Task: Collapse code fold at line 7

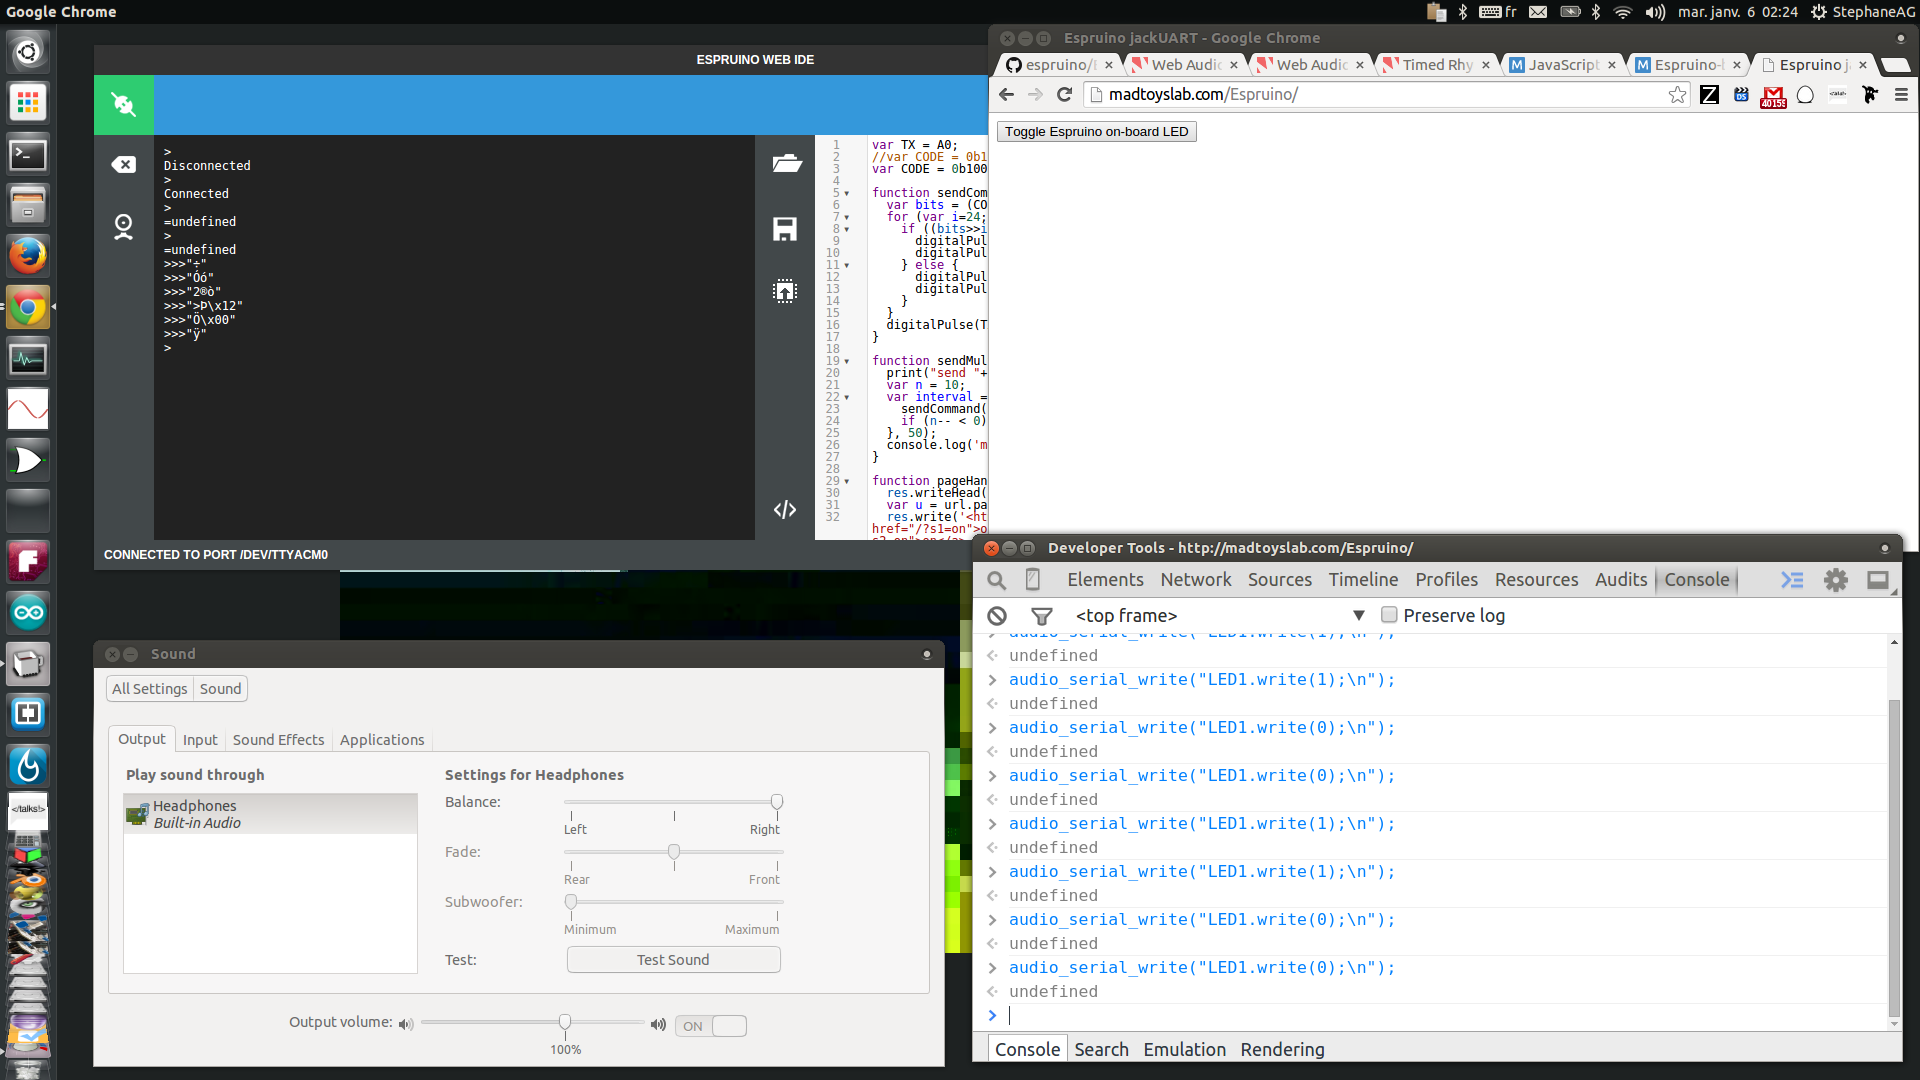Action: coord(847,217)
